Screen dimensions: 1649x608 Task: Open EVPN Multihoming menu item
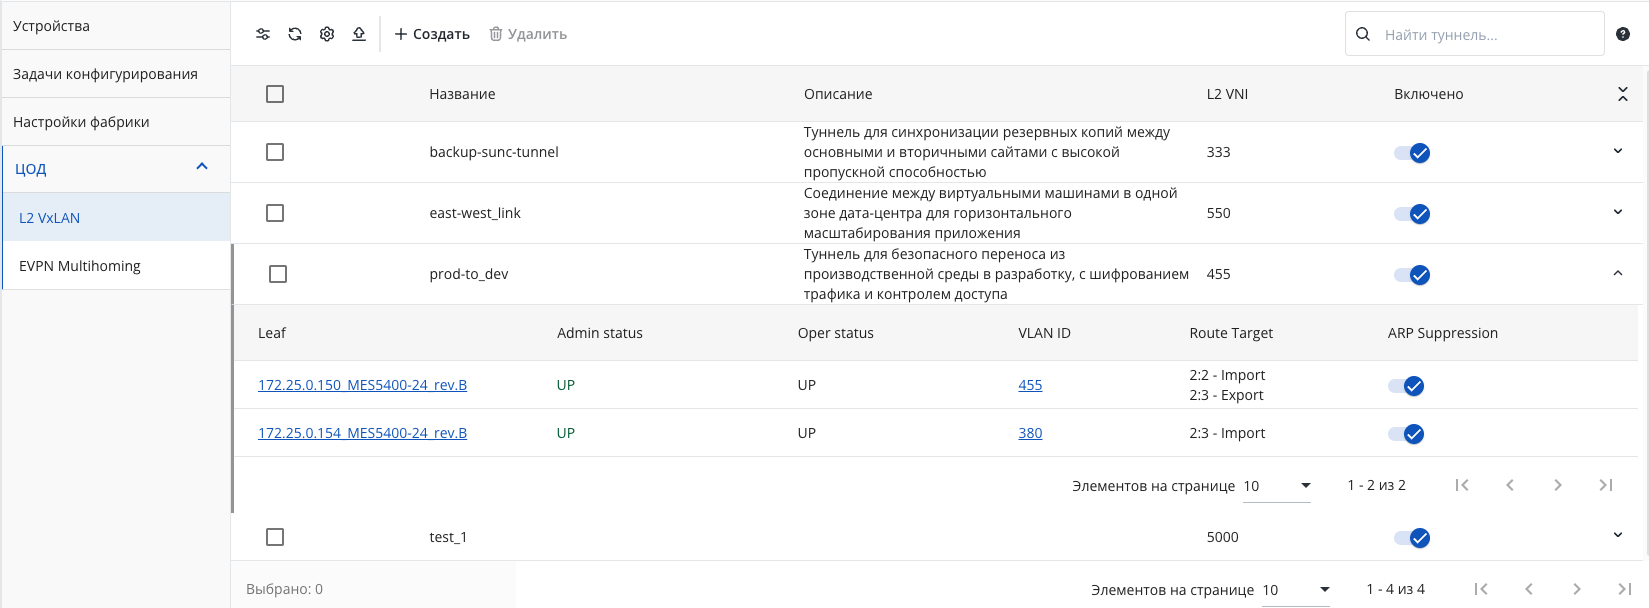pyautogui.click(x=117, y=266)
